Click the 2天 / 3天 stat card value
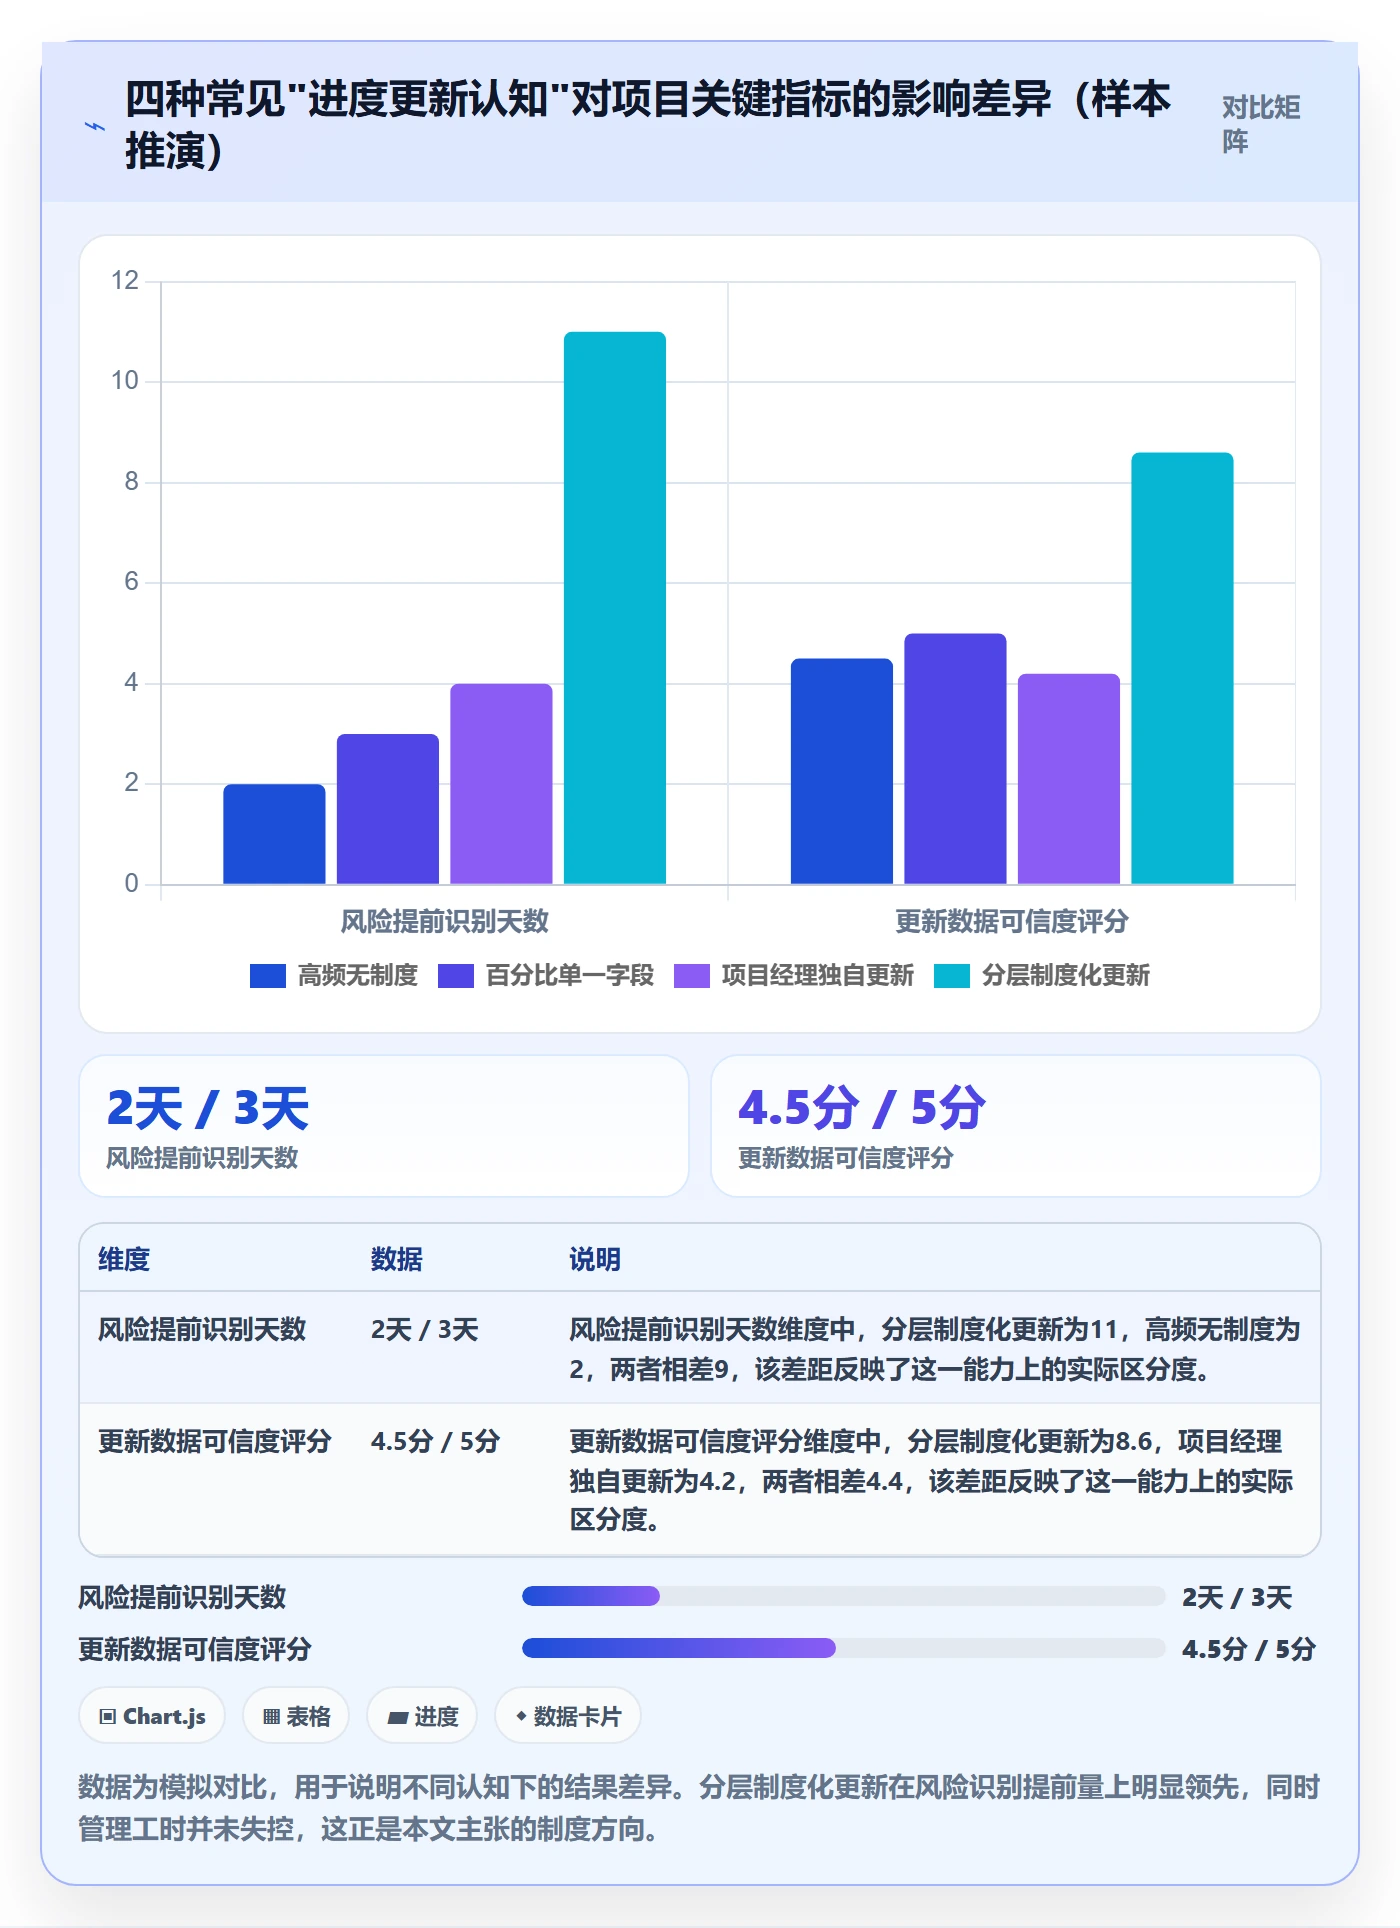This screenshot has height=1928, width=1400. (x=208, y=1108)
